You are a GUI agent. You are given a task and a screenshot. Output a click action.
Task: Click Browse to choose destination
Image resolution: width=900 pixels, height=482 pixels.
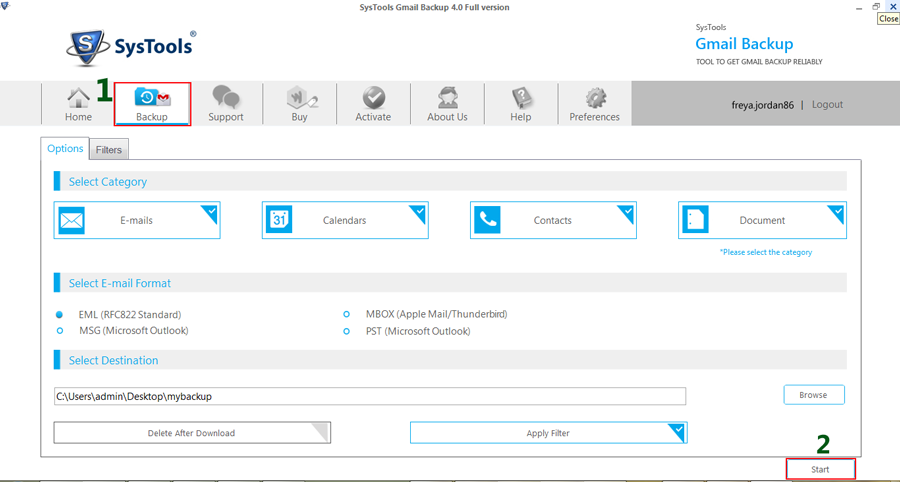point(814,395)
